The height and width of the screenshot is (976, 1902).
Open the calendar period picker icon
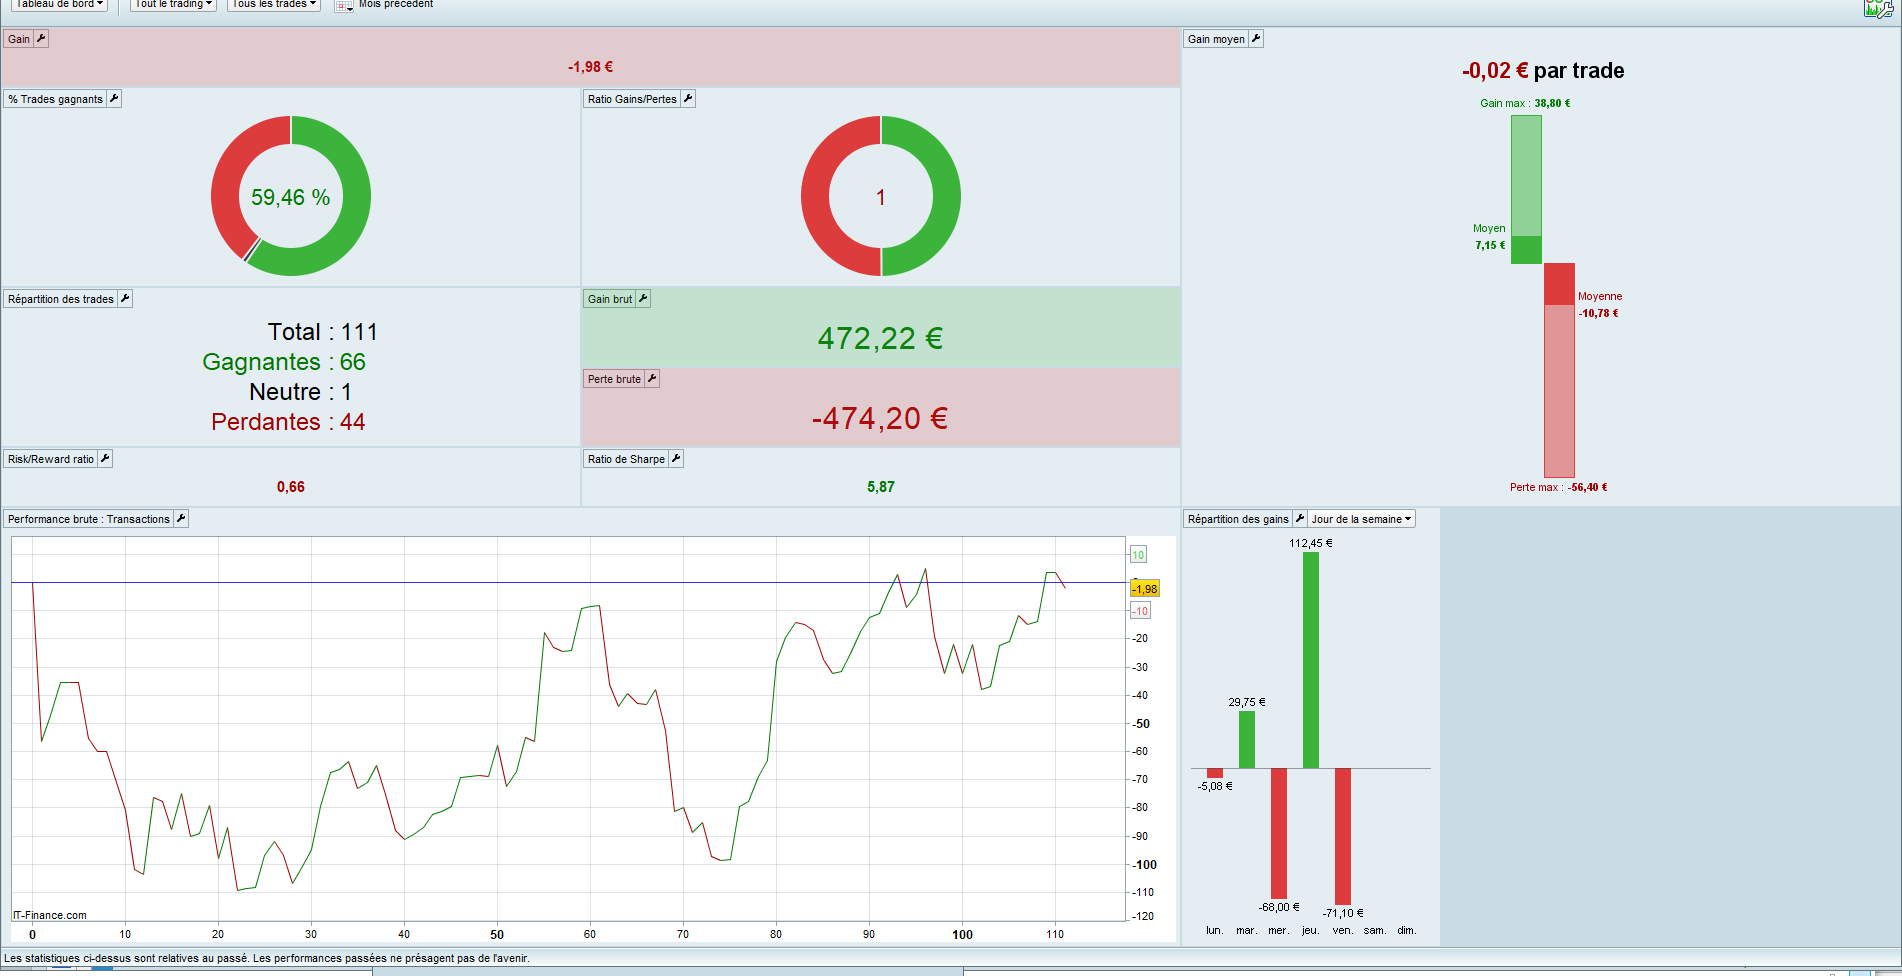click(x=344, y=5)
